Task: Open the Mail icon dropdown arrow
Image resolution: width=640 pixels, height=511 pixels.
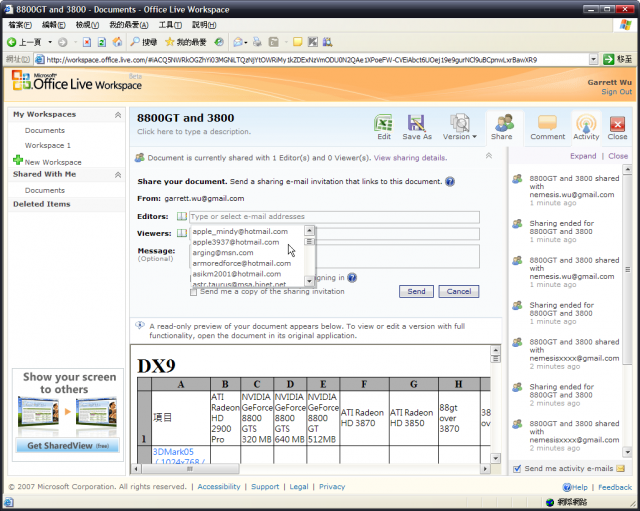Action: [246, 42]
